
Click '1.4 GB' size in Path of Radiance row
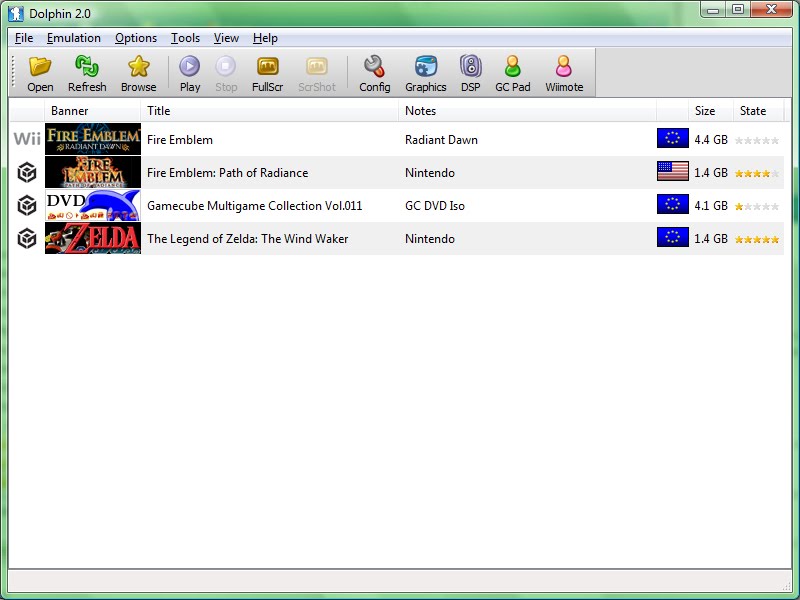711,173
